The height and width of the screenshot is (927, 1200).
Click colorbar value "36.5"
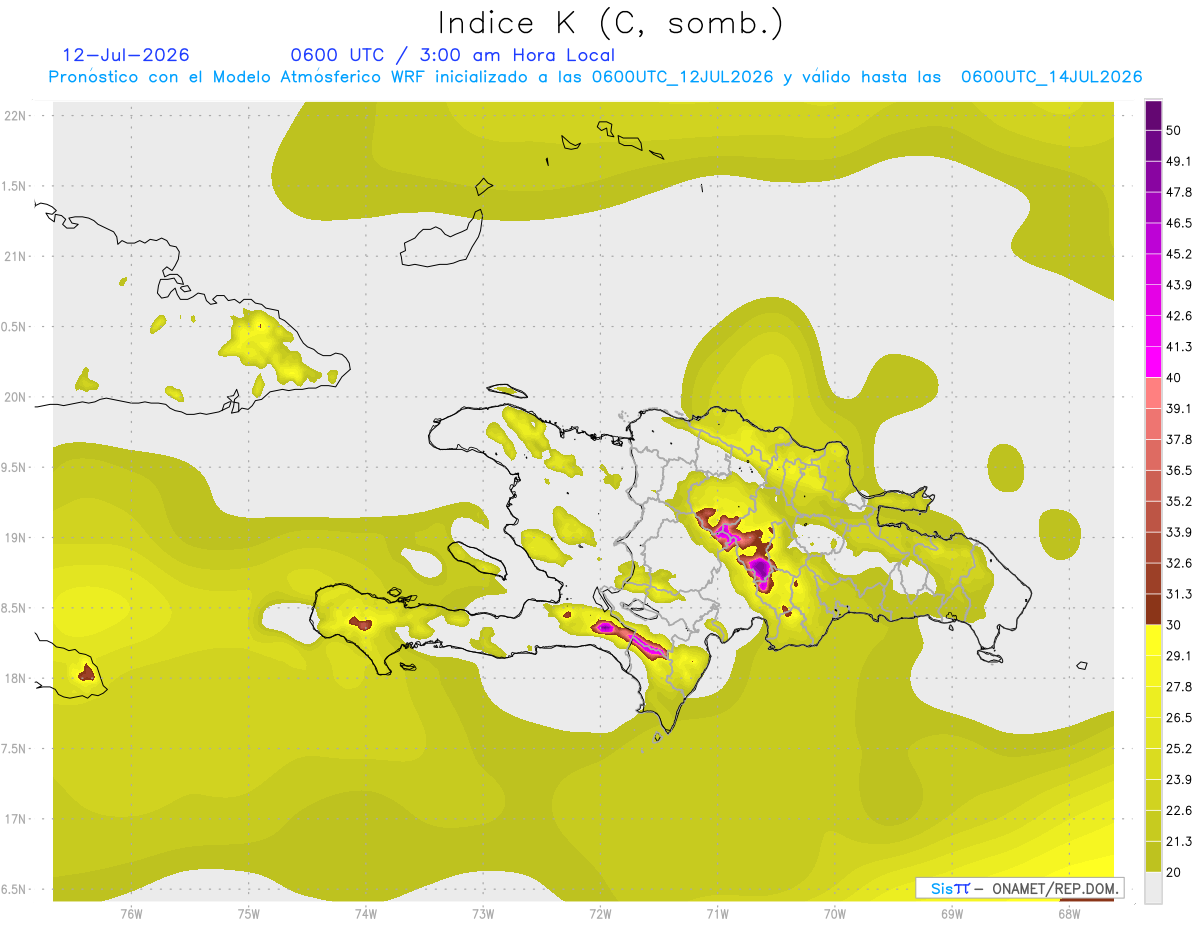(1179, 470)
